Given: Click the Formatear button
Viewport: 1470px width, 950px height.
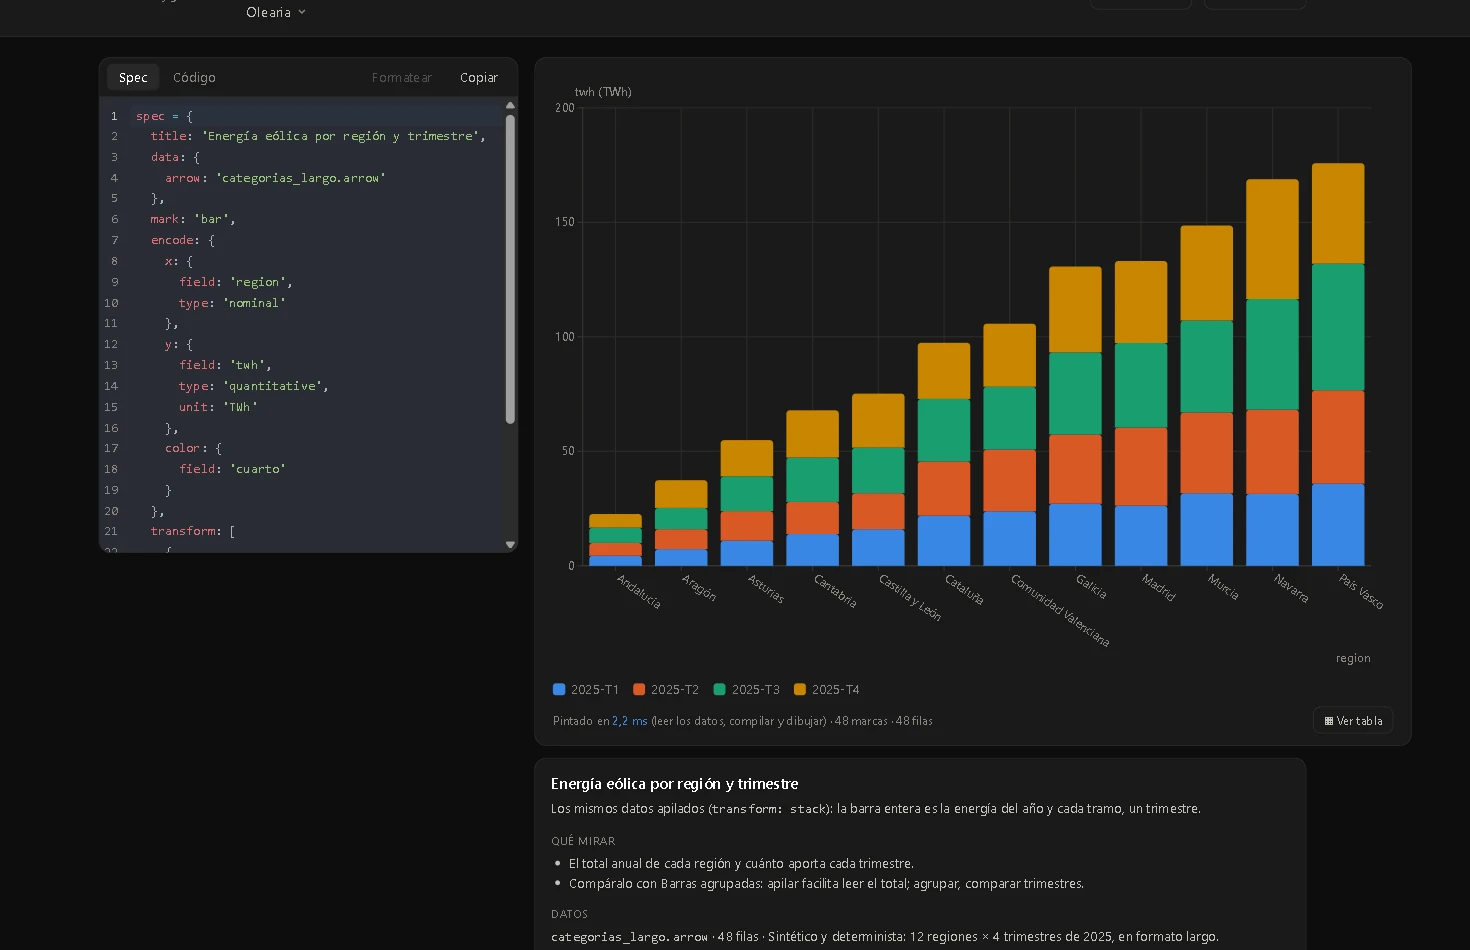Looking at the screenshot, I should 402,78.
